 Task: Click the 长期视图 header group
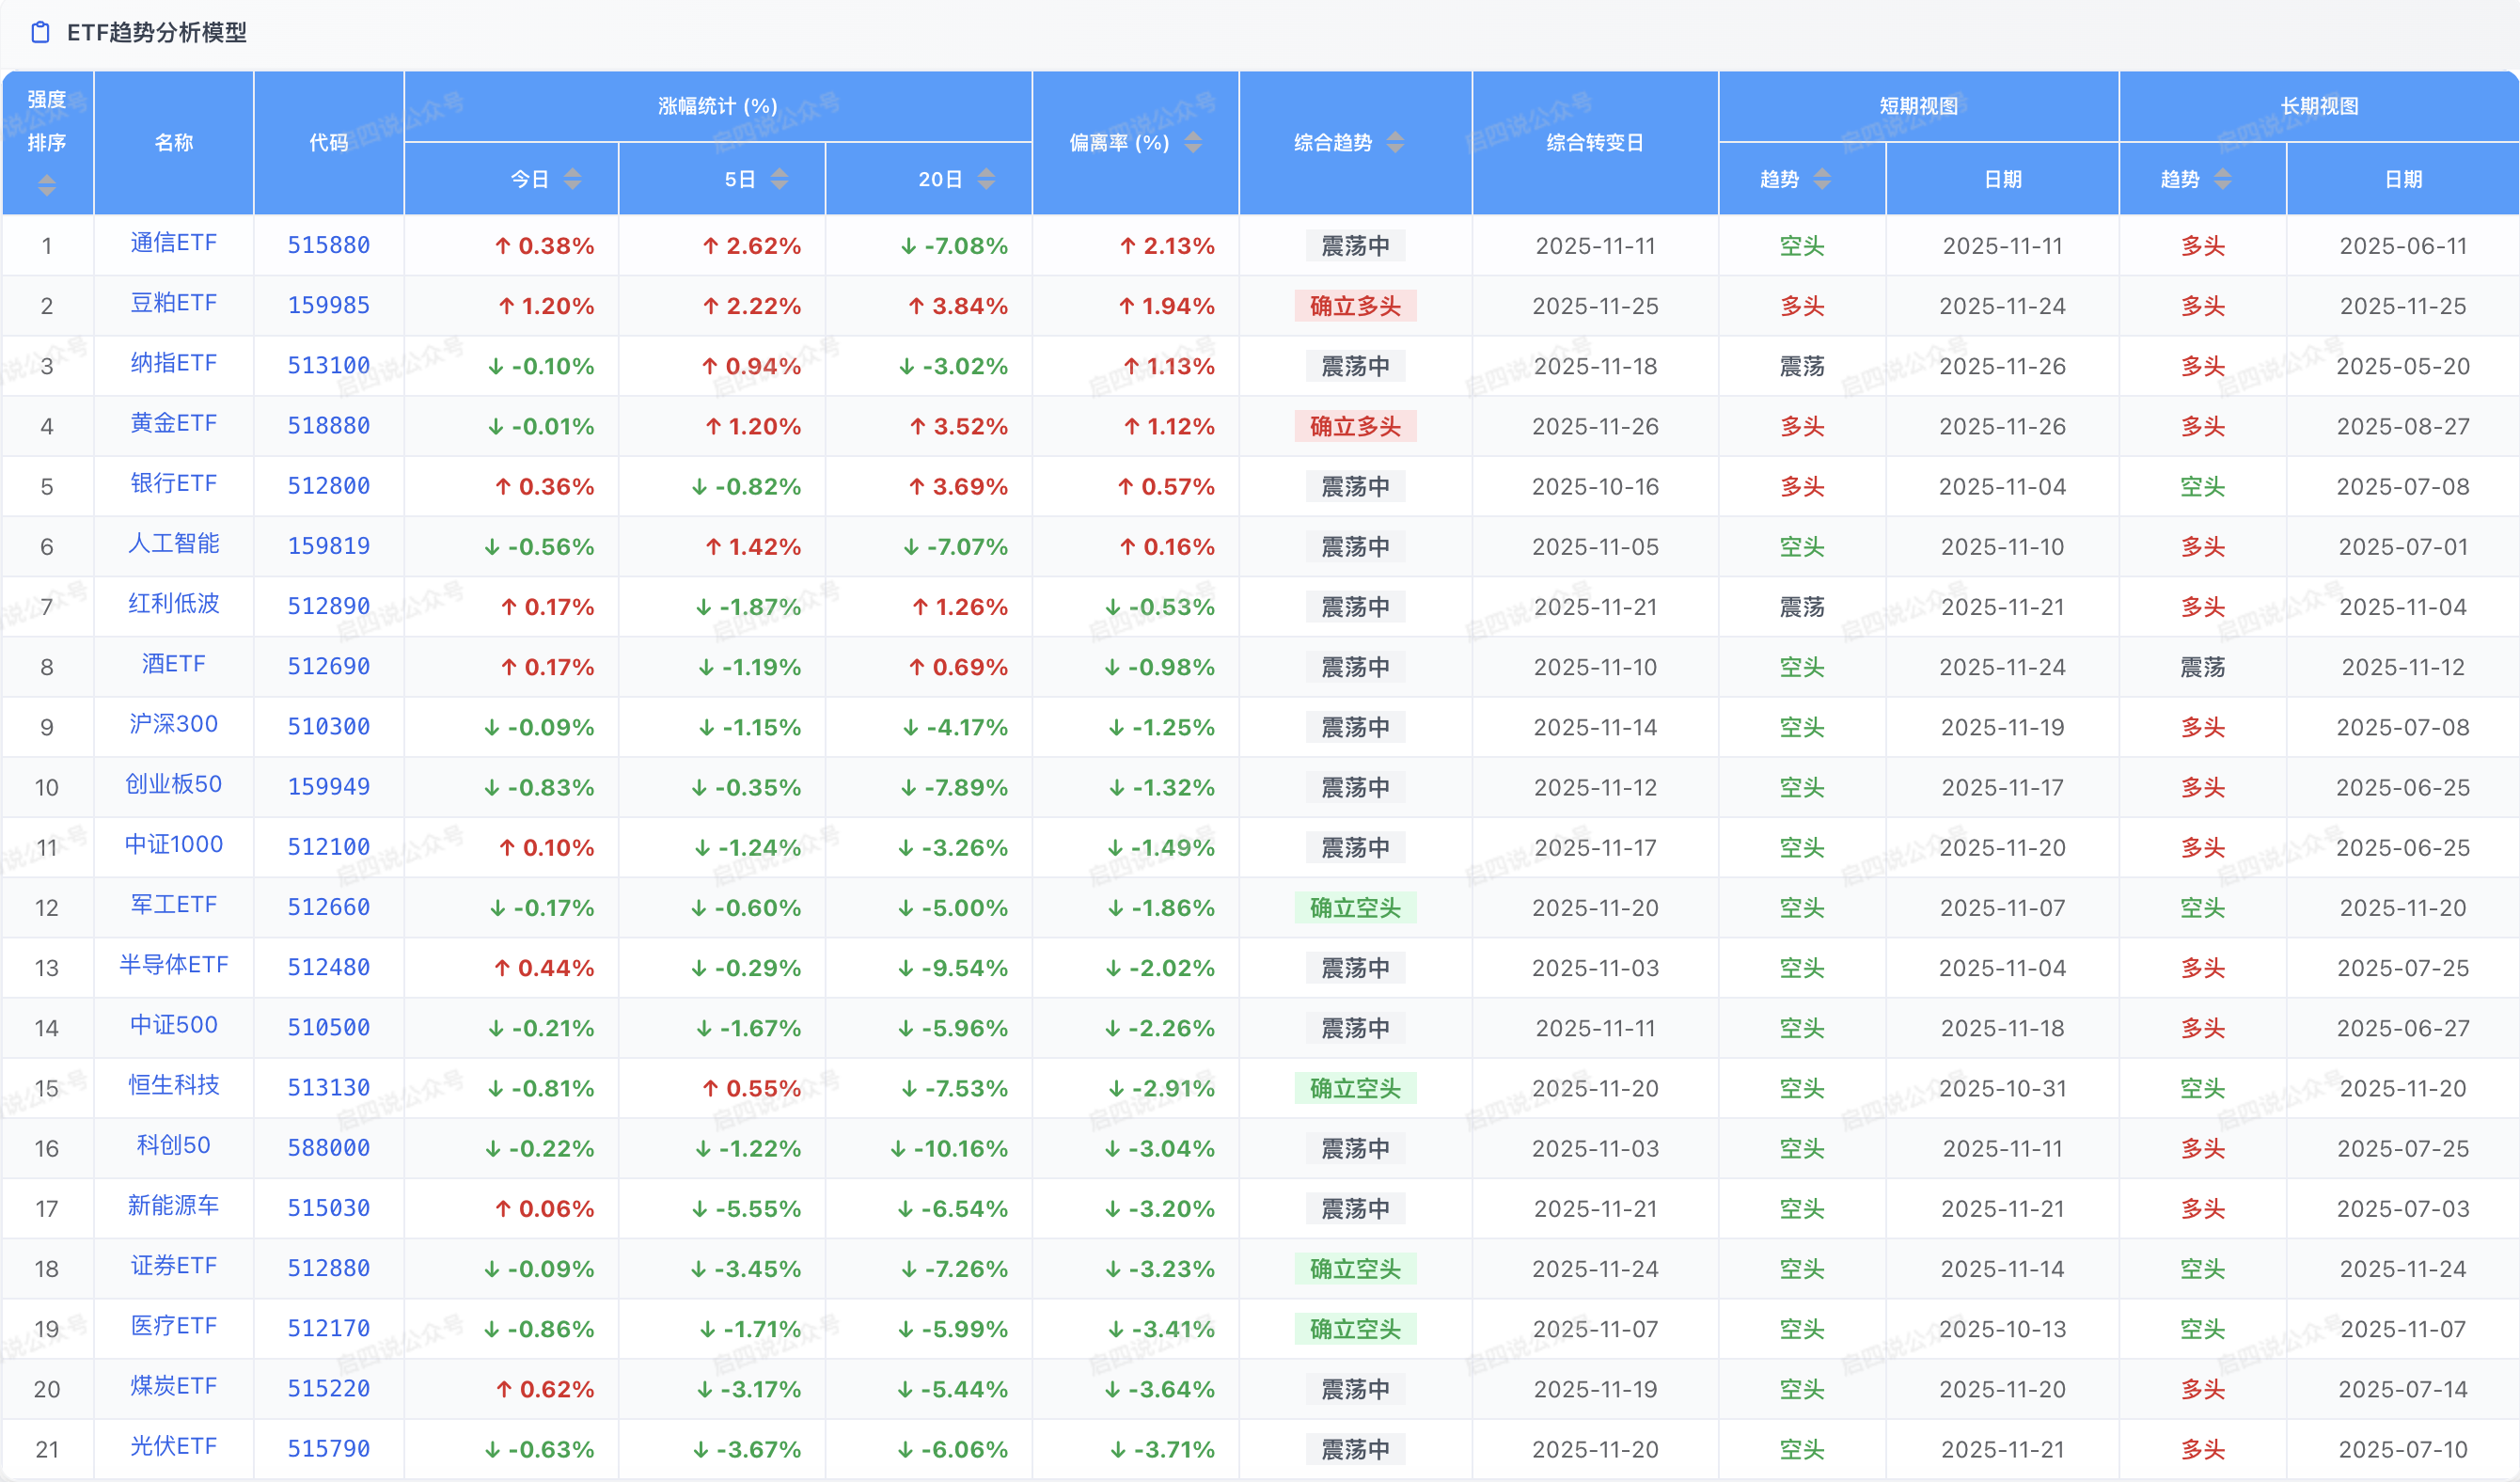(x=2318, y=106)
